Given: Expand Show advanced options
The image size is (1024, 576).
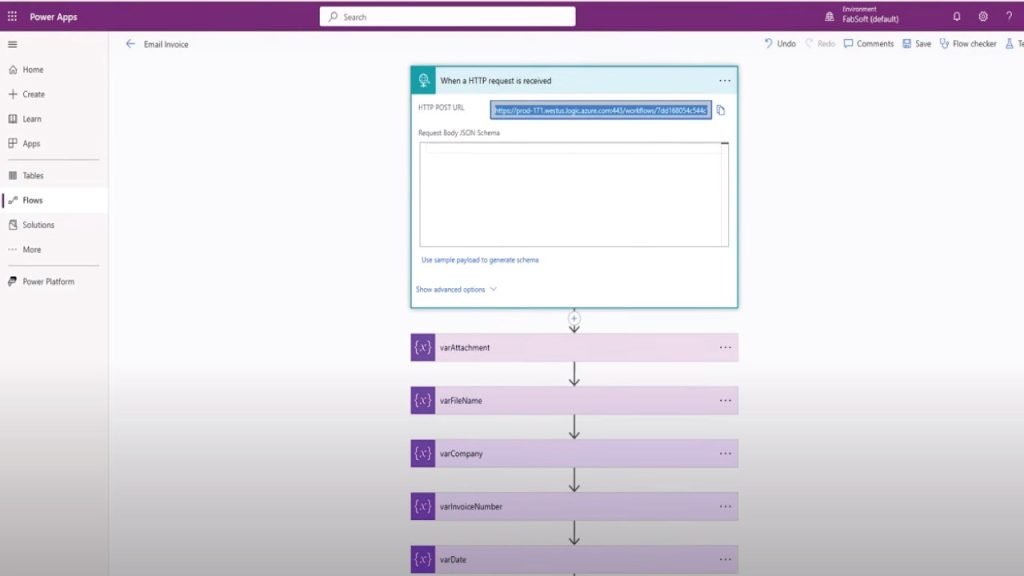Looking at the screenshot, I should coord(456,290).
